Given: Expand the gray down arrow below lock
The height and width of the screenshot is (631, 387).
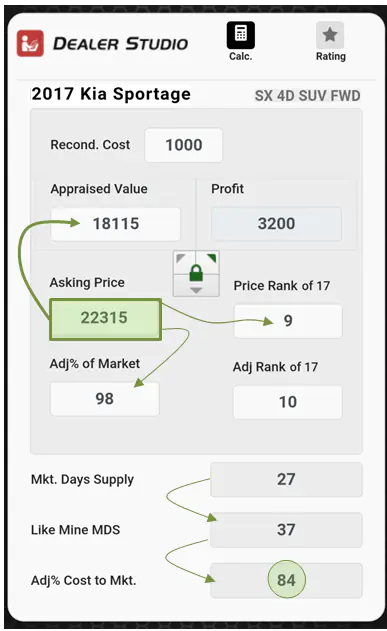Looking at the screenshot, I should pos(196,290).
